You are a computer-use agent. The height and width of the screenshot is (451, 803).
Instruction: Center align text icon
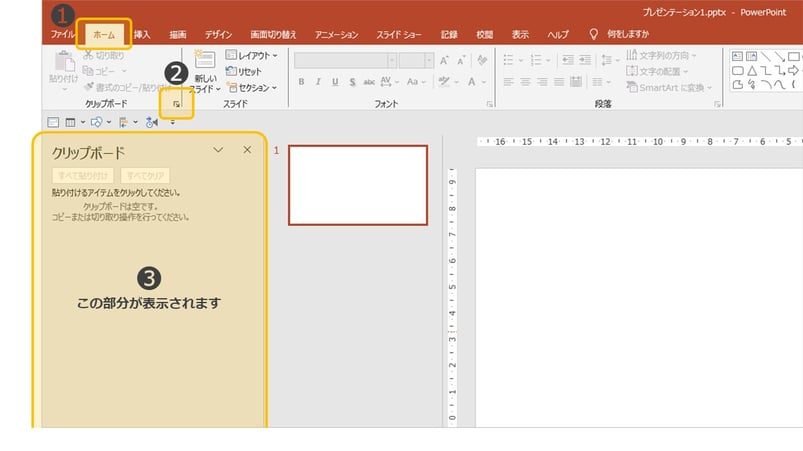525,82
